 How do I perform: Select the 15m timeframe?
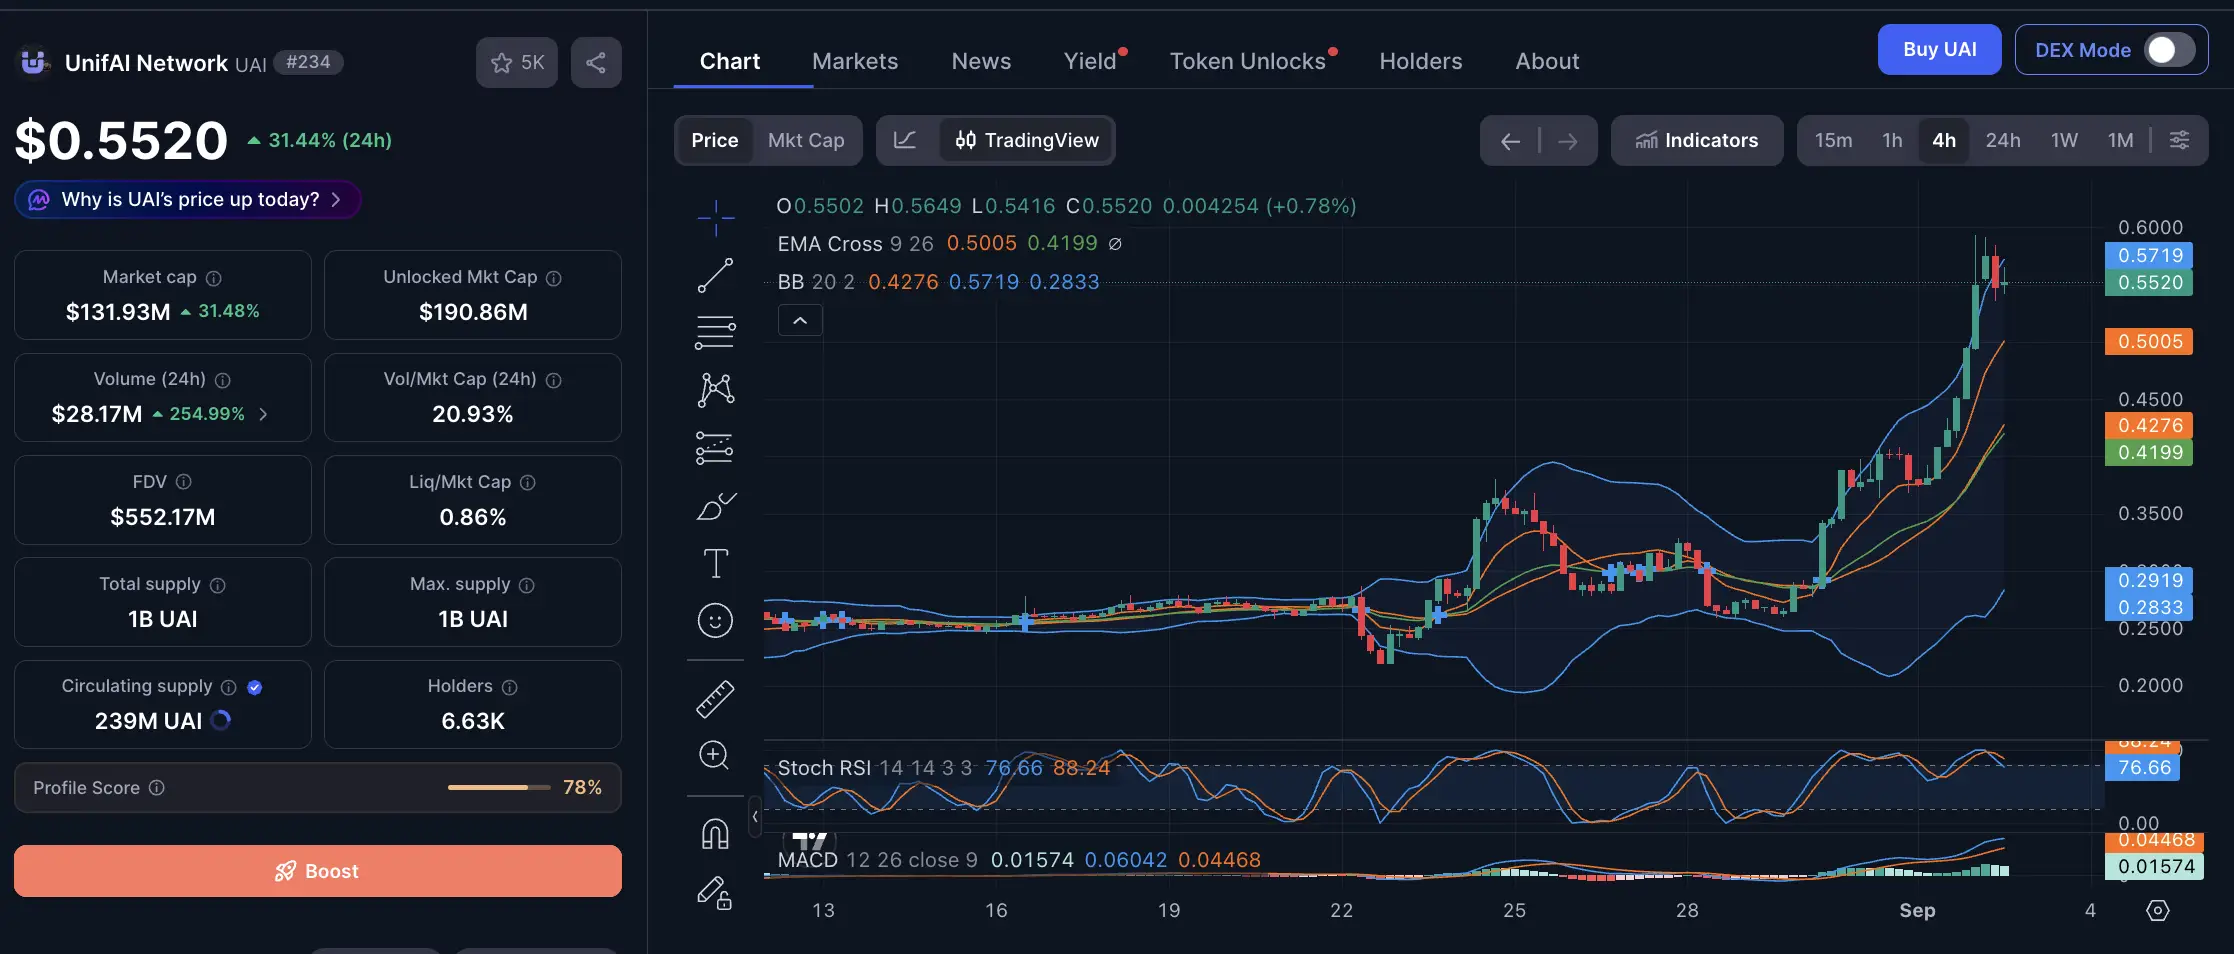1833,140
